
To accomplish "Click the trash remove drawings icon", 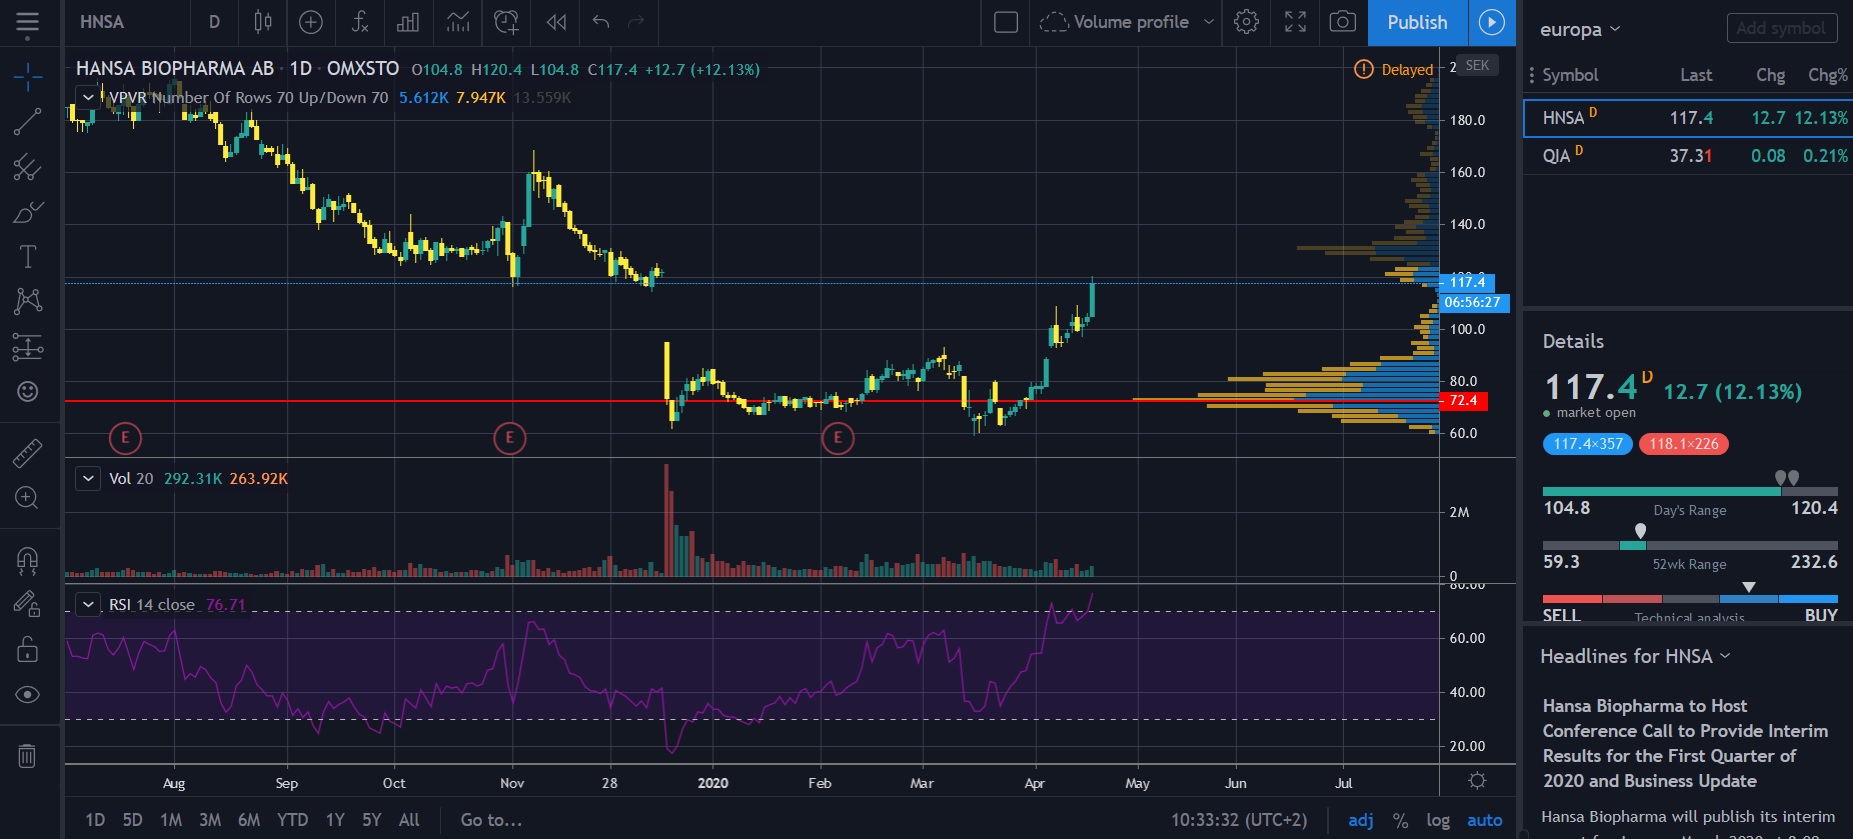I will point(27,756).
